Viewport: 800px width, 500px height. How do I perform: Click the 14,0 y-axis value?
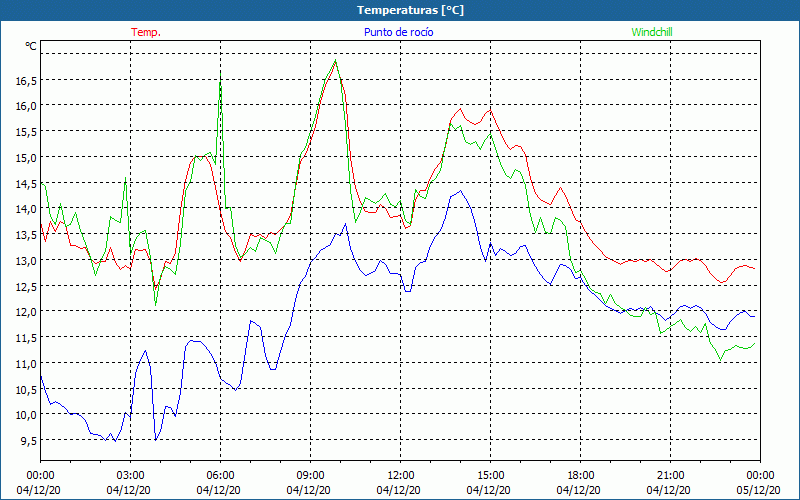pos(25,209)
